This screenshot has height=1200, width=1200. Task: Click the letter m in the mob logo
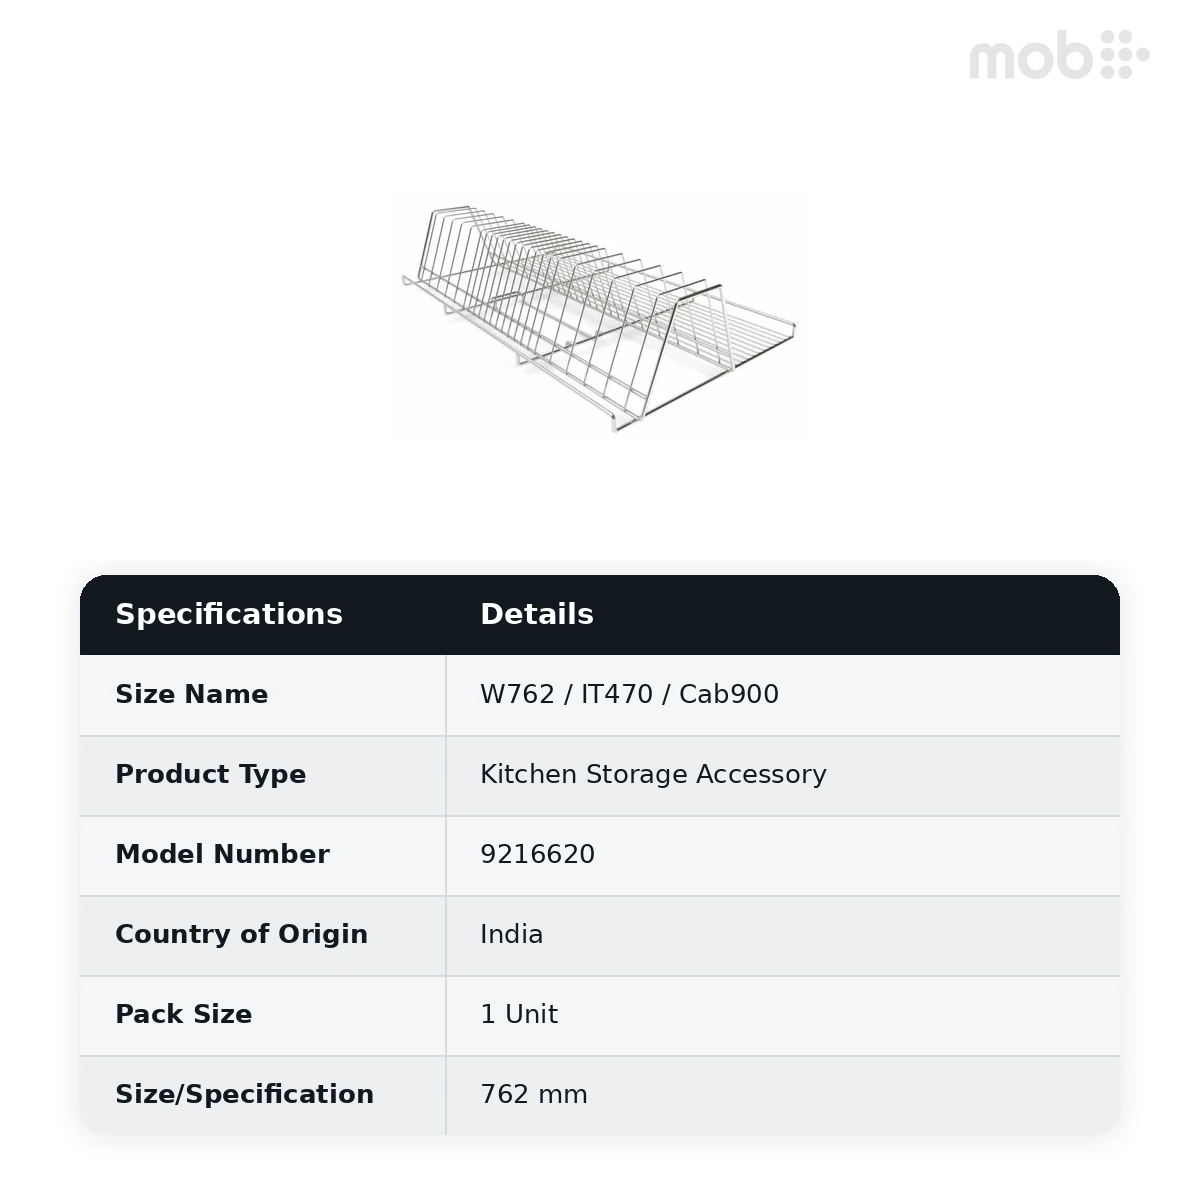(x=1001, y=61)
